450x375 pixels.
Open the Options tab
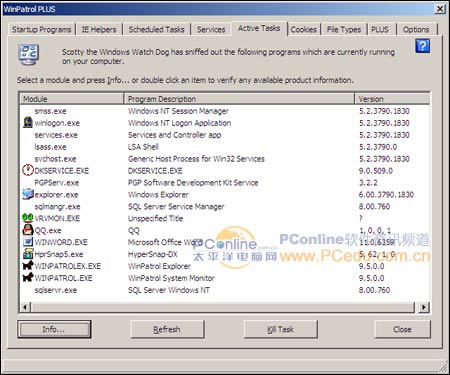pyautogui.click(x=416, y=30)
